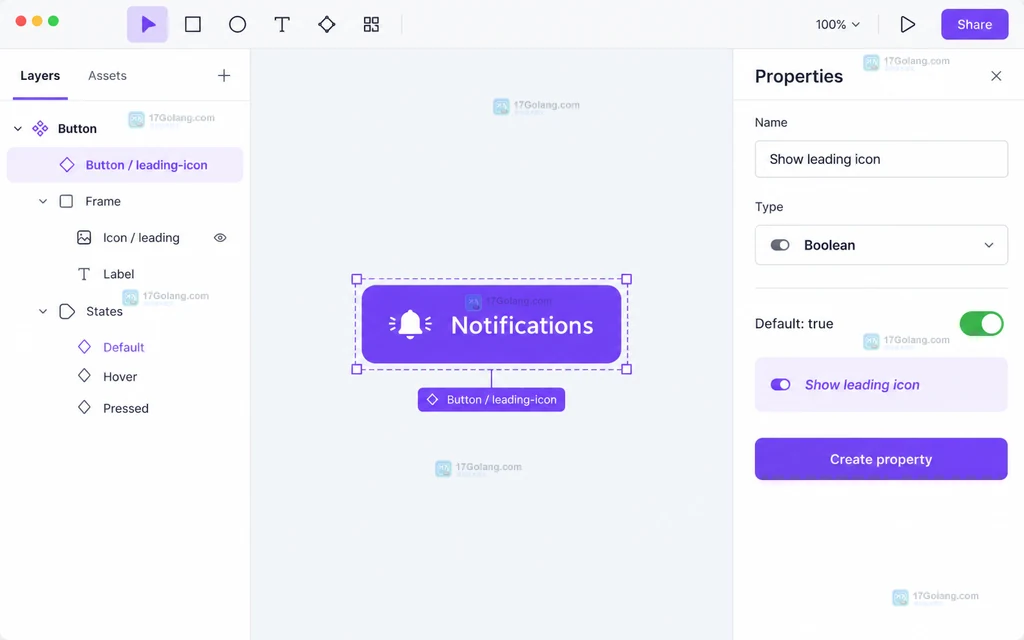1024x640 pixels.
Task: Click the diamond icon beside Default
Action: click(x=84, y=347)
